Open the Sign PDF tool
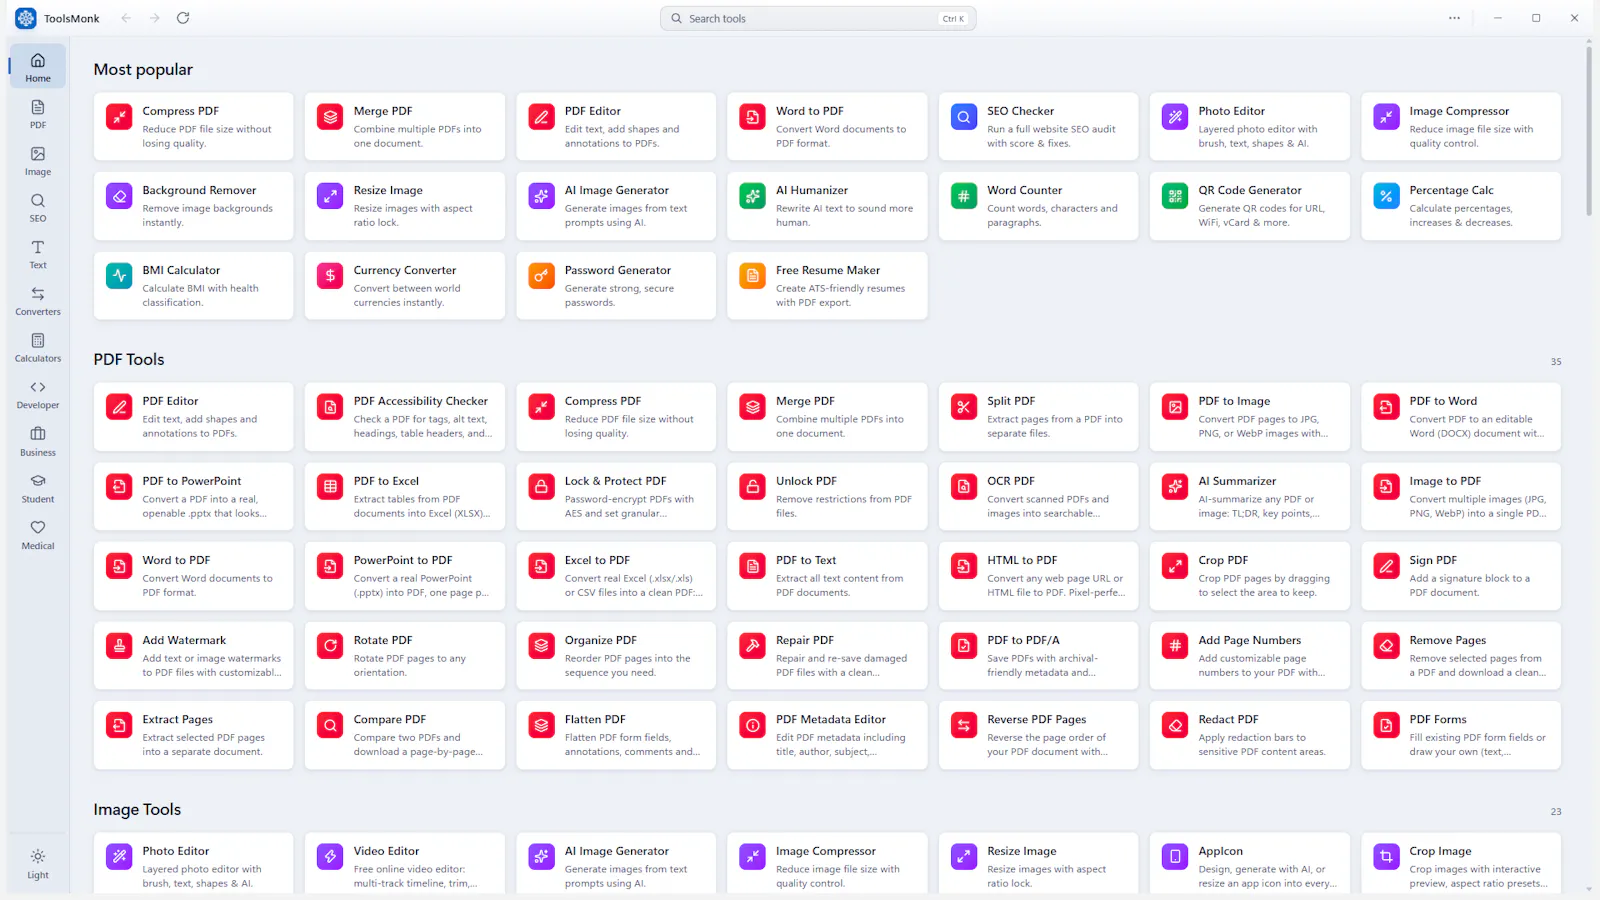This screenshot has height=900, width=1600. 1461,576
